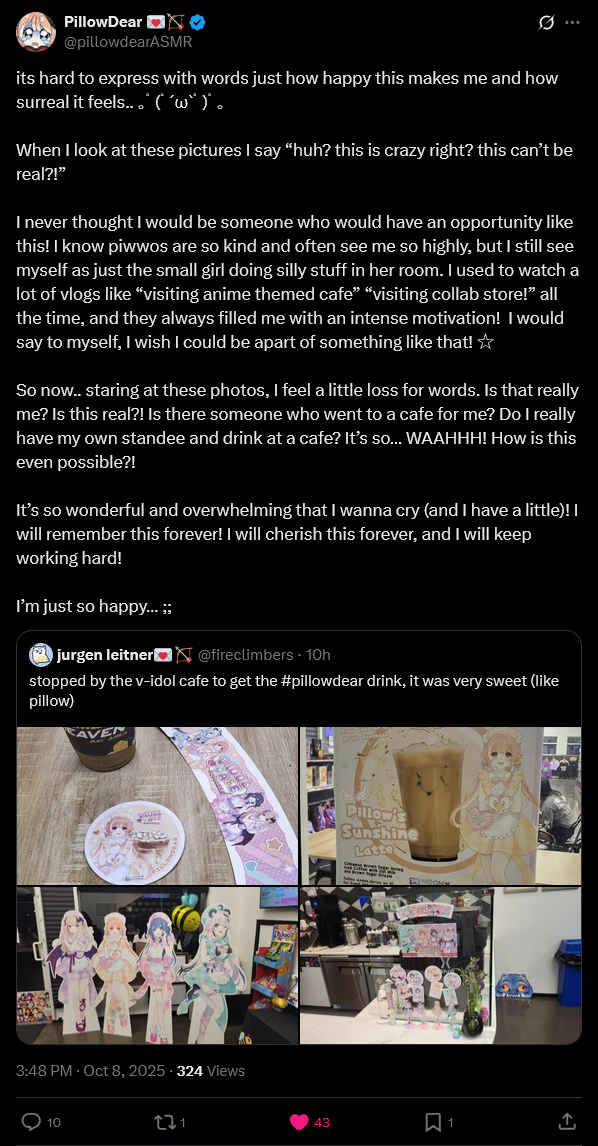Open PillowDear's profile avatar

[36, 32]
